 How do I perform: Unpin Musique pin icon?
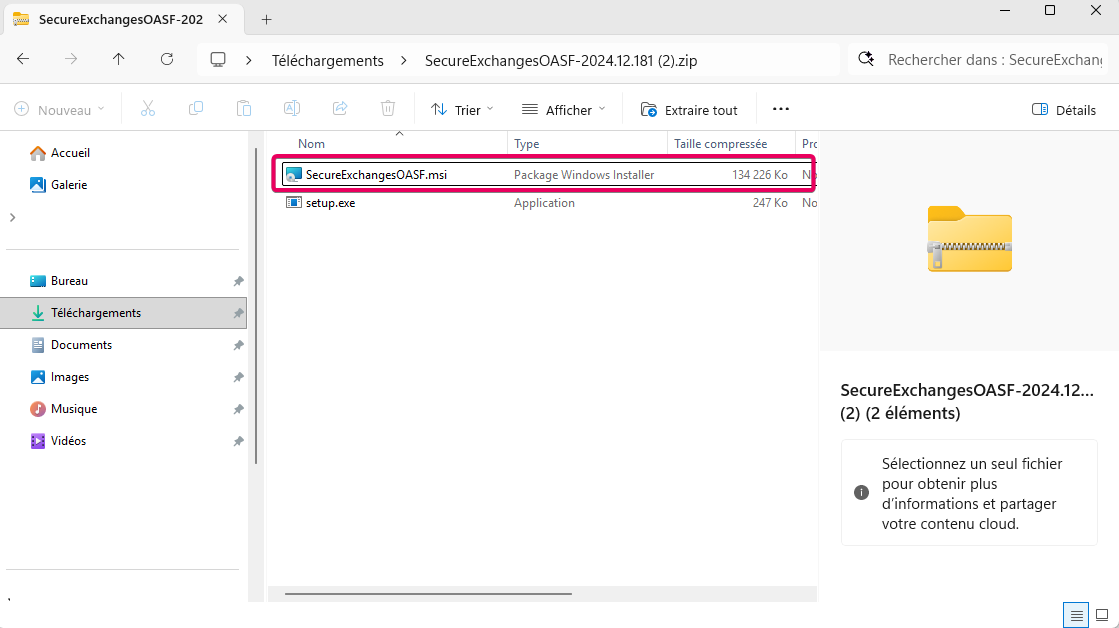point(238,410)
